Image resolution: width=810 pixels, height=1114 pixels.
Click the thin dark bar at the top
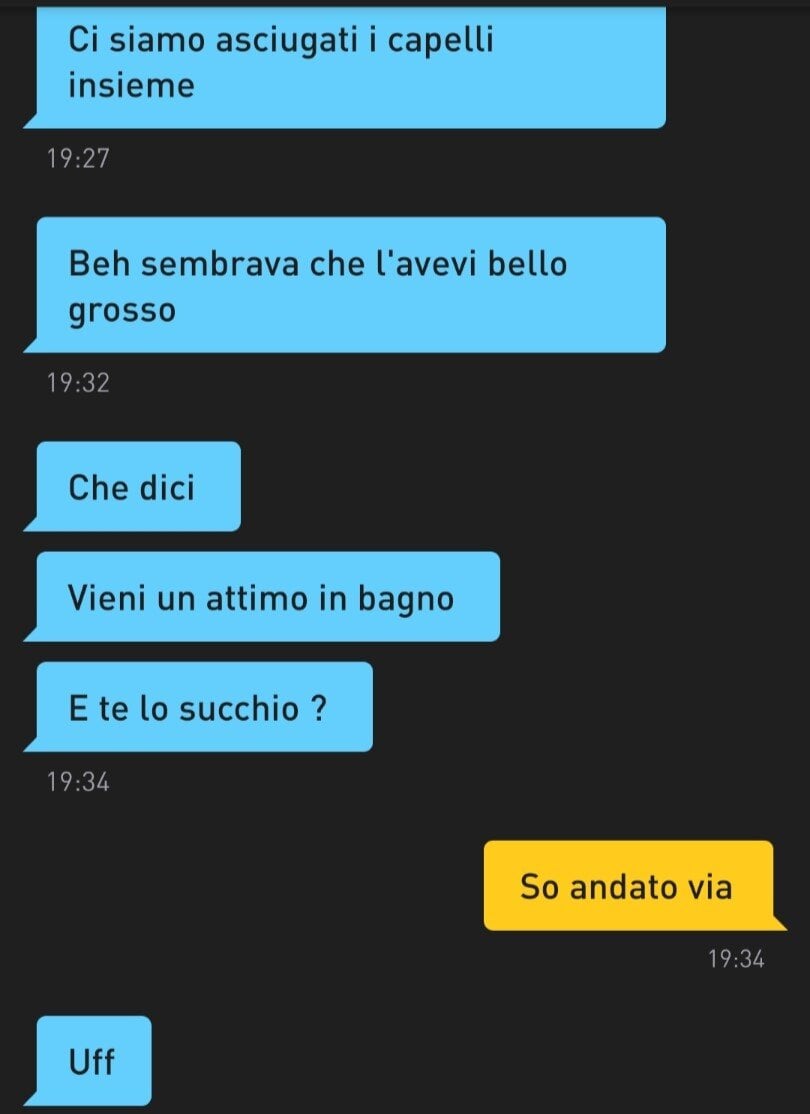[x=405, y=4]
